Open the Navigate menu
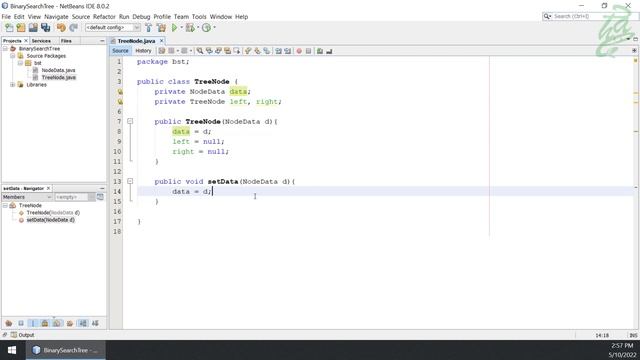The width and height of the screenshot is (640, 360). [x=56, y=17]
